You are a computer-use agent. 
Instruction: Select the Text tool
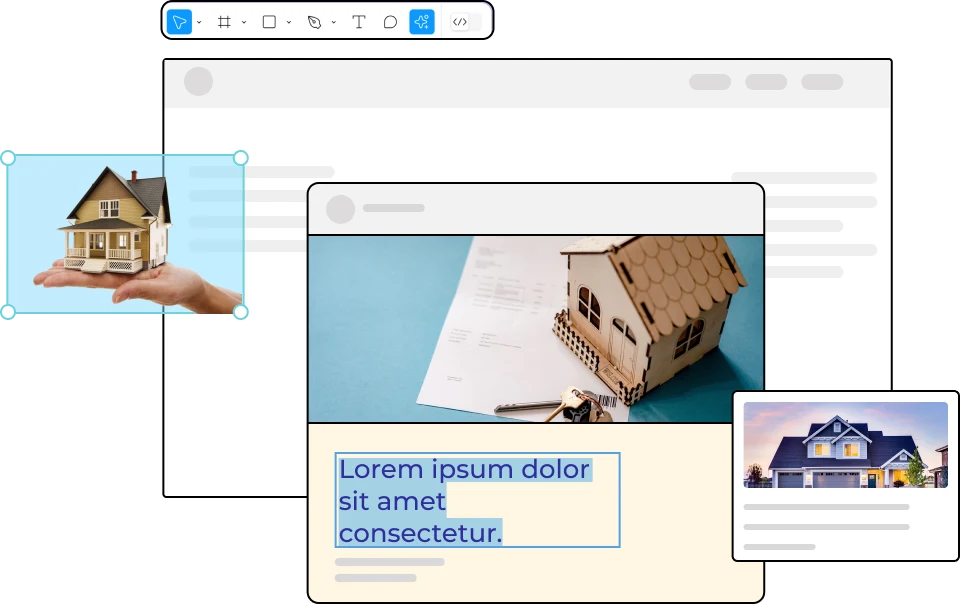(359, 22)
